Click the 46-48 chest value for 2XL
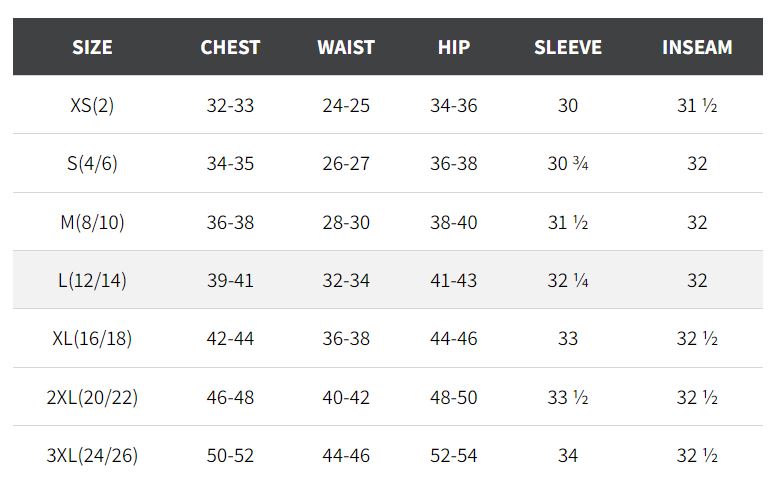This screenshot has width=772, height=488. tap(230, 397)
